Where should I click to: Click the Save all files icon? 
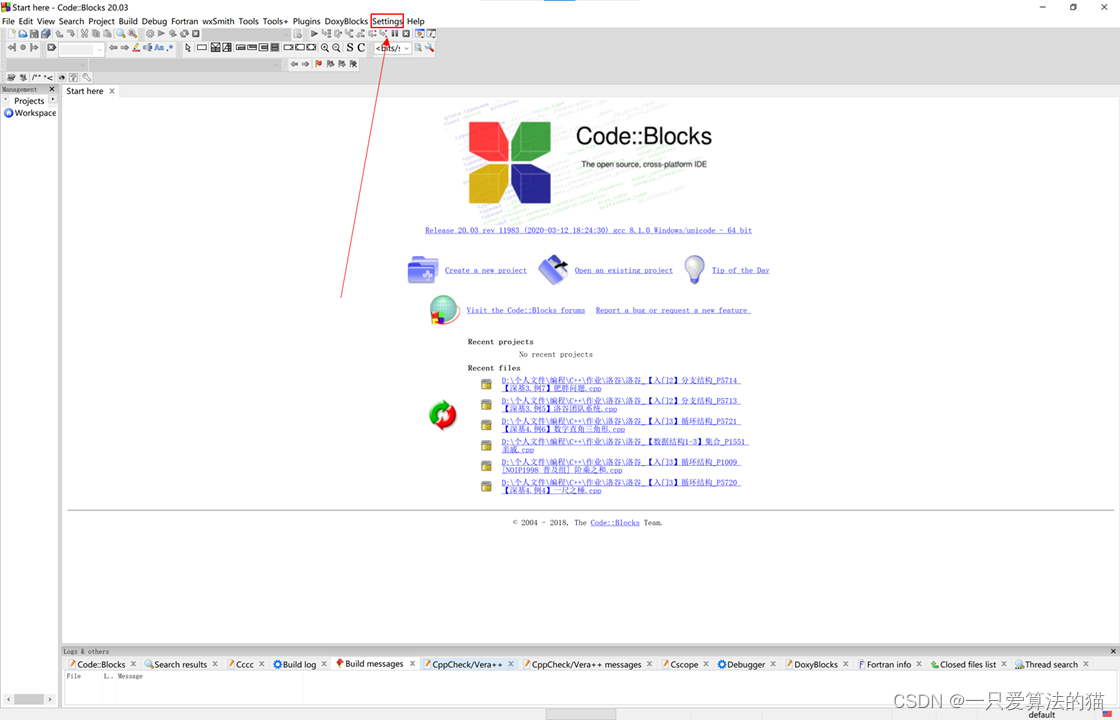[45, 34]
